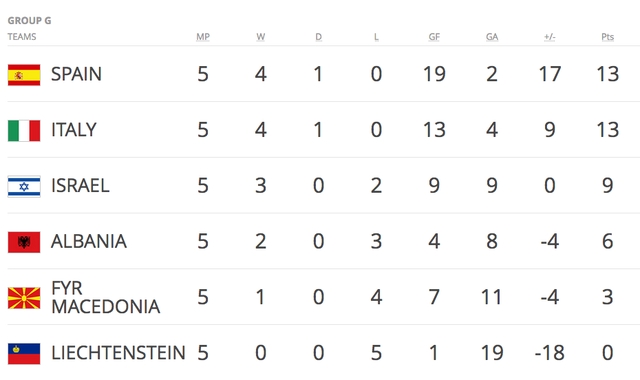Click the W column header
The height and width of the screenshot is (380, 640).
[x=261, y=37]
